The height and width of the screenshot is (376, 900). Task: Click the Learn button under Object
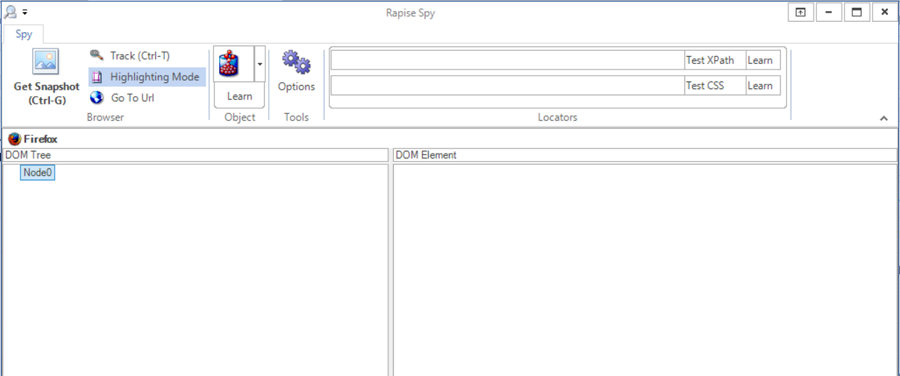tap(239, 96)
